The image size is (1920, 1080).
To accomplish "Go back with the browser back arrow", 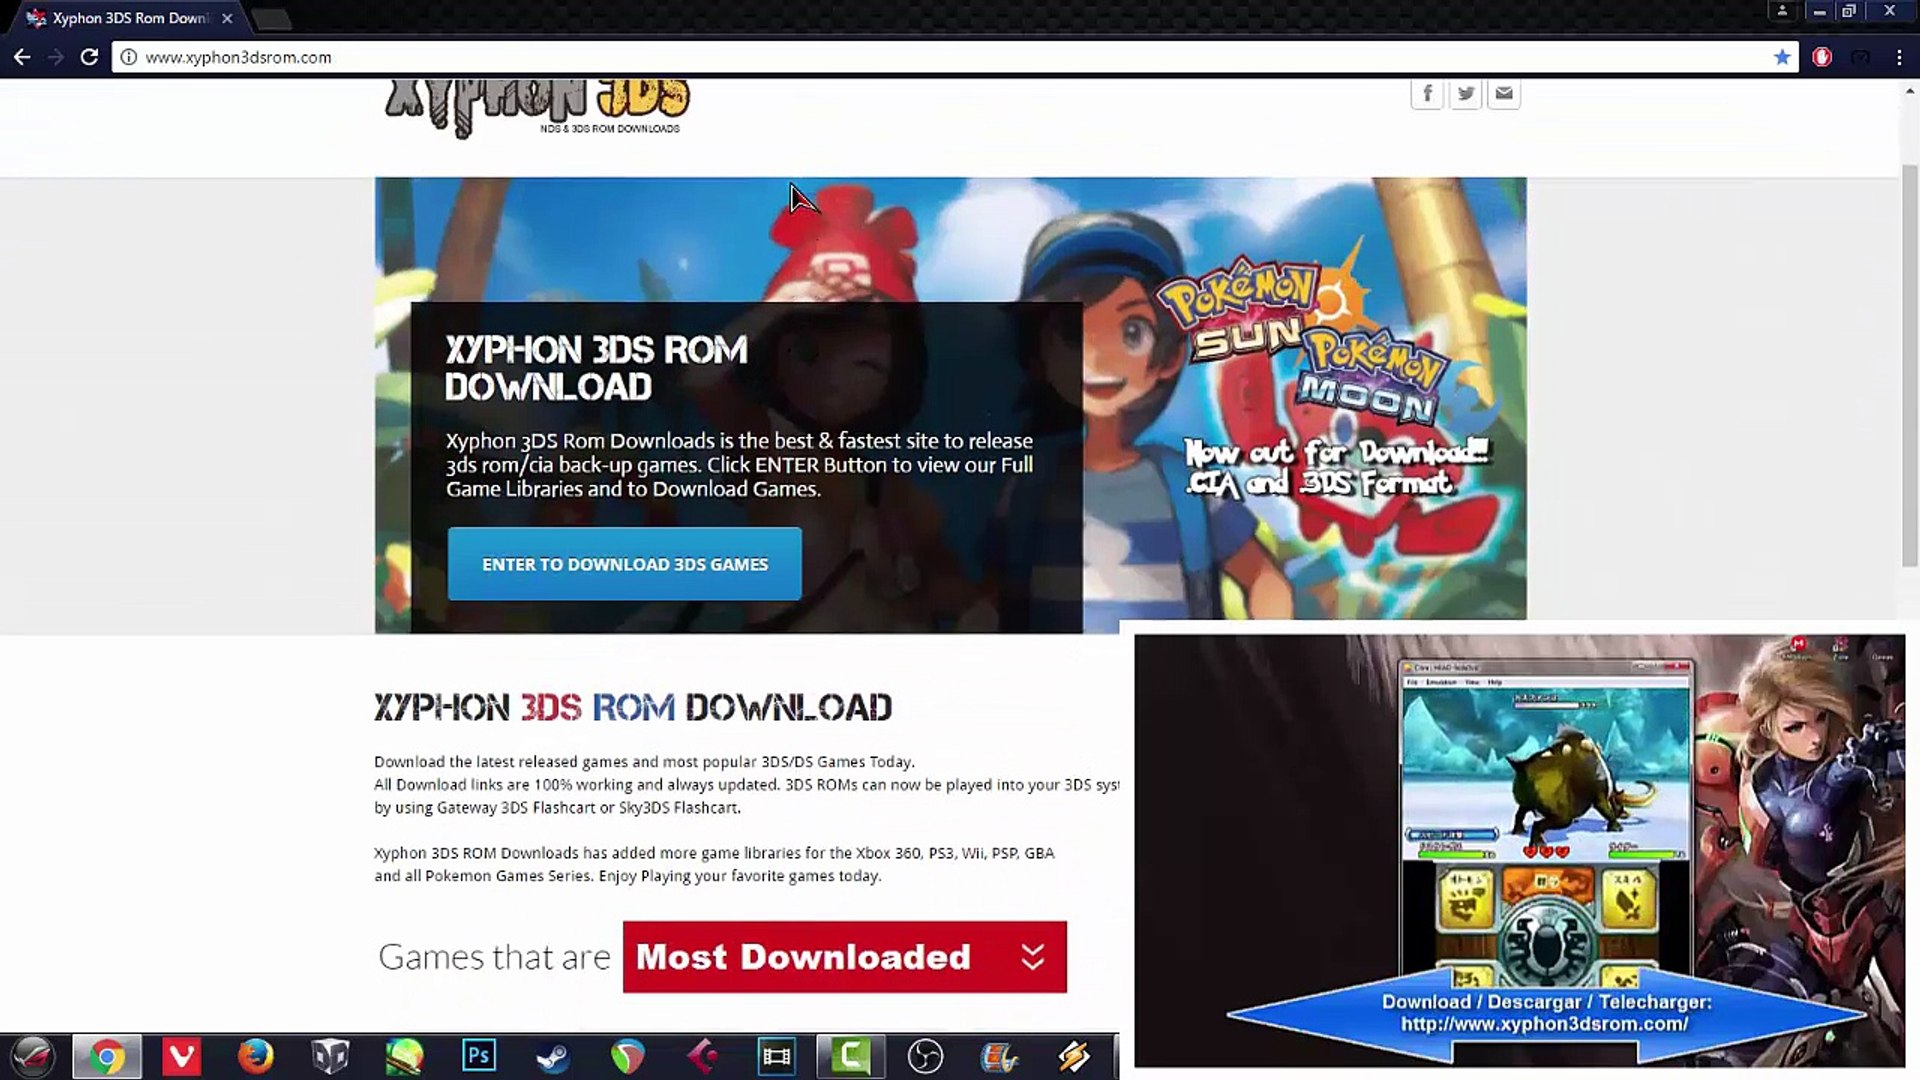I will [22, 57].
